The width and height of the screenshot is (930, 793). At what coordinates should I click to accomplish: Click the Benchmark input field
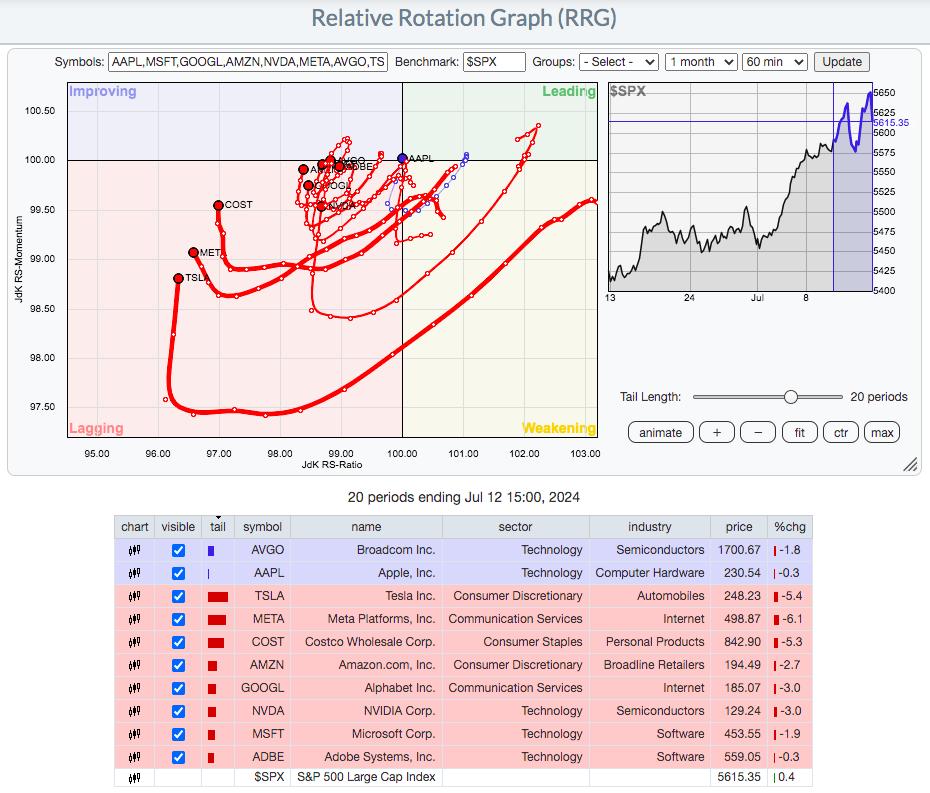click(494, 62)
